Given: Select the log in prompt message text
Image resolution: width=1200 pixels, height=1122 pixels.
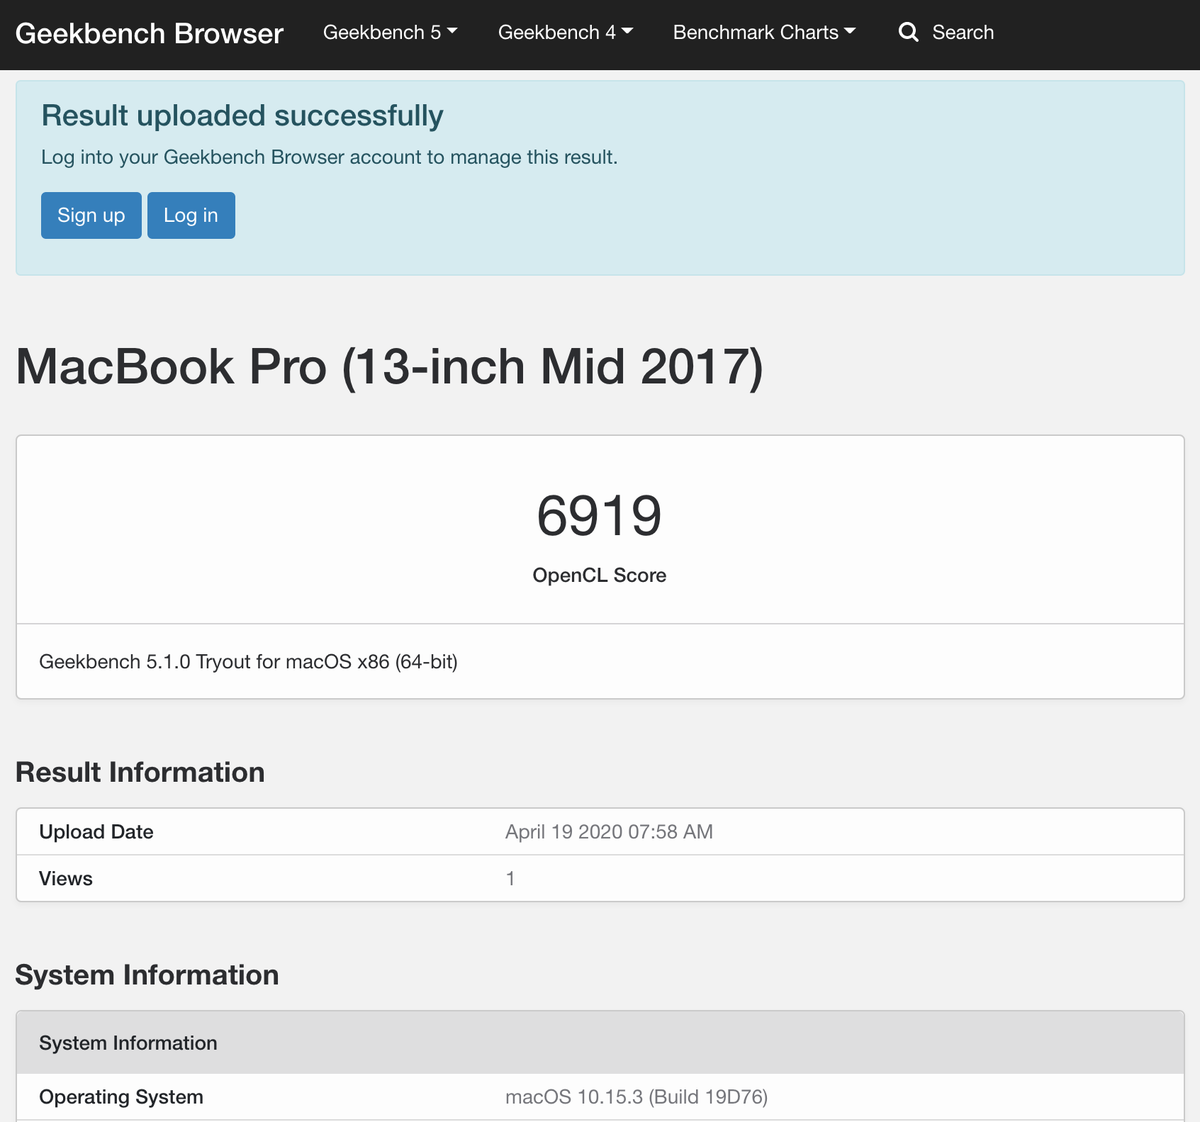Looking at the screenshot, I should point(329,157).
